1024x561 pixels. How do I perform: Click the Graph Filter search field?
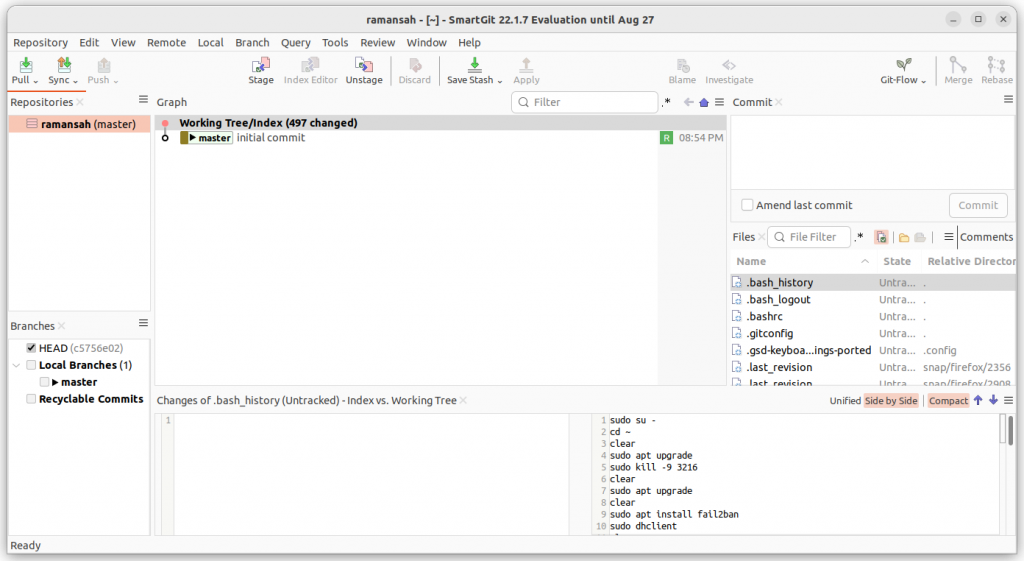point(584,103)
